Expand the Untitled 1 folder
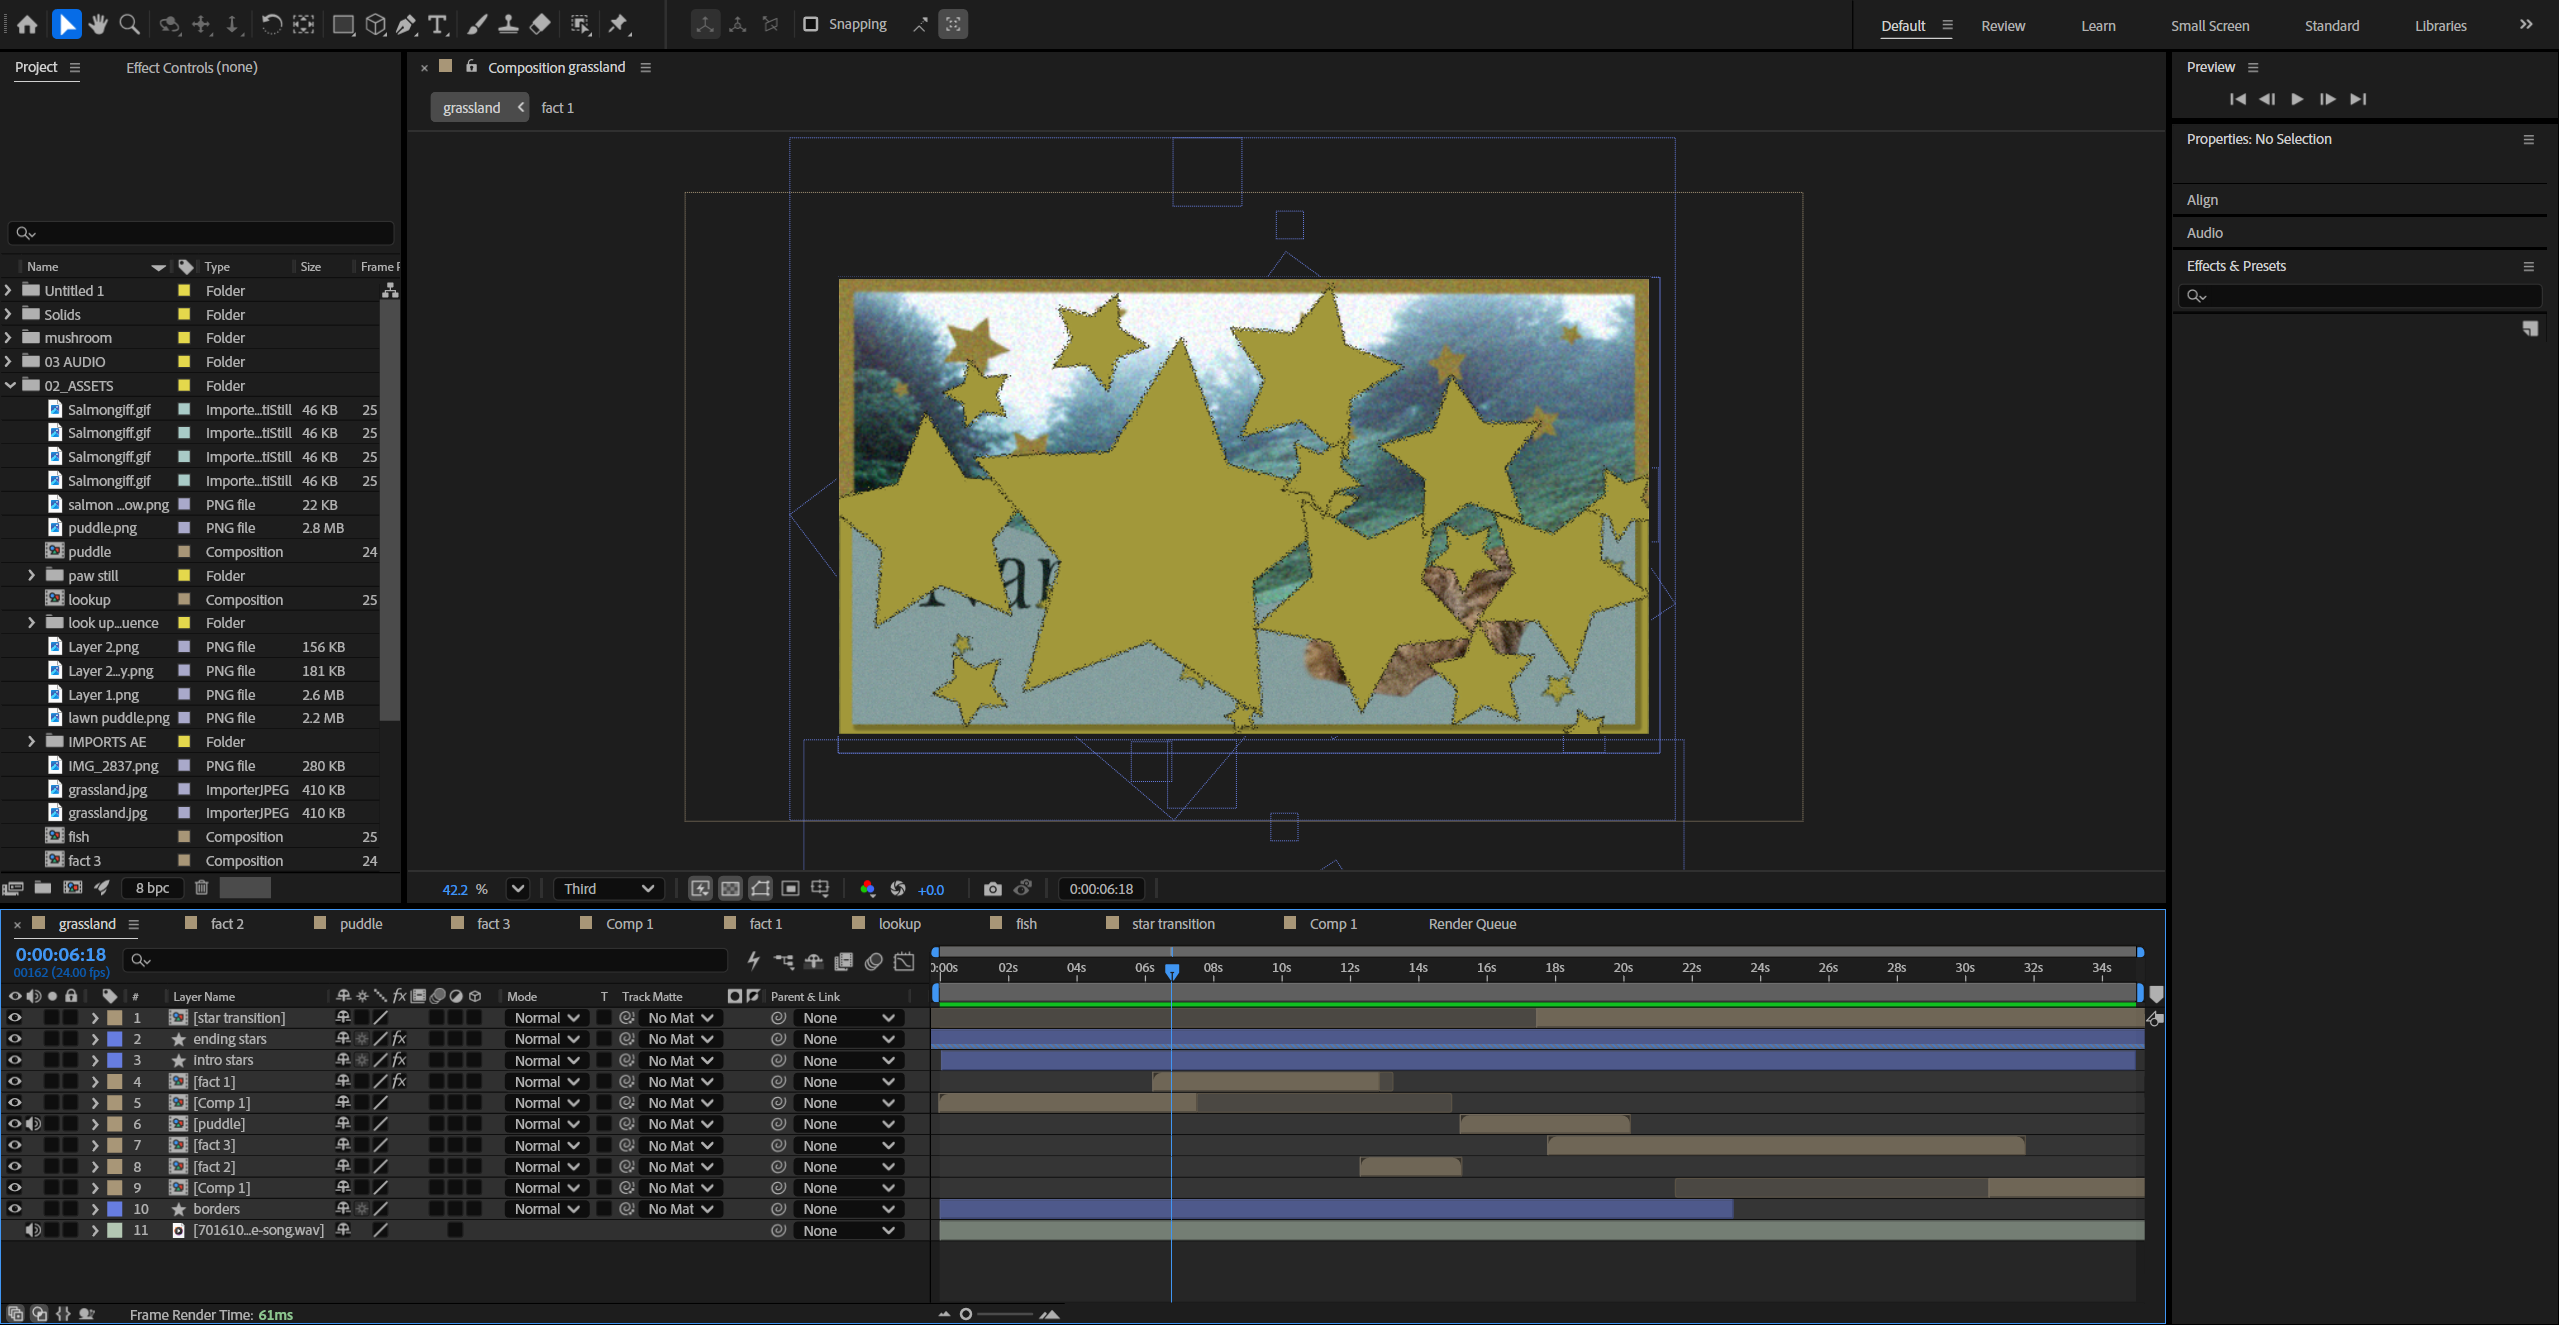 click(x=9, y=290)
